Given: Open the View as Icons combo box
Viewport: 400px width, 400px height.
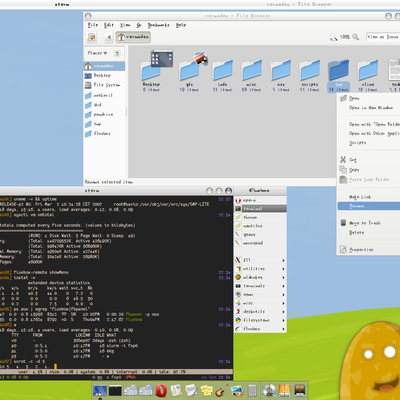Looking at the screenshot, I should [383, 37].
